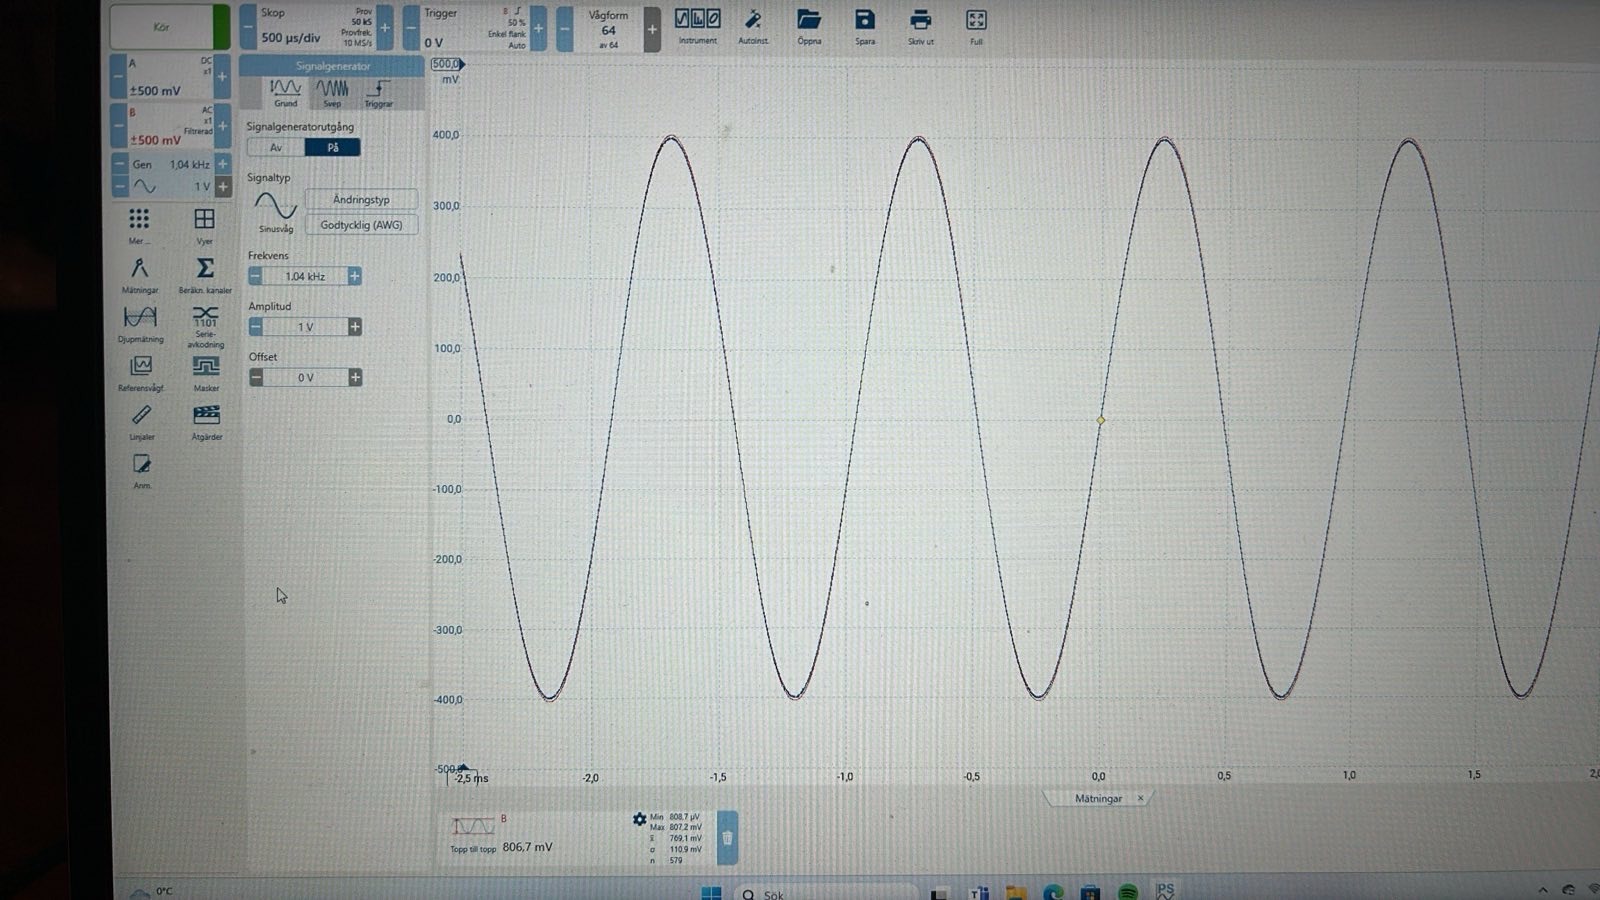Increase channel A range with plus
Image resolution: width=1600 pixels, height=900 pixels.
tap(222, 77)
